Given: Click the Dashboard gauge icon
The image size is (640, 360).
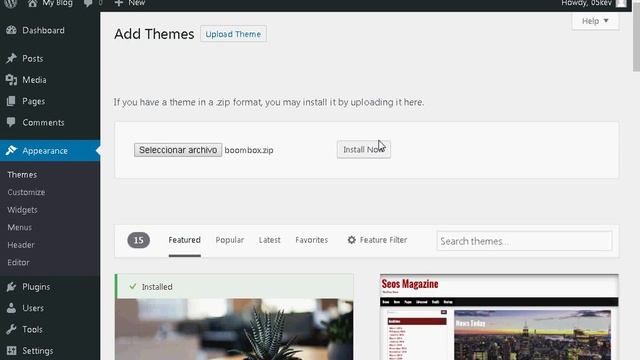Looking at the screenshot, I should [x=11, y=30].
